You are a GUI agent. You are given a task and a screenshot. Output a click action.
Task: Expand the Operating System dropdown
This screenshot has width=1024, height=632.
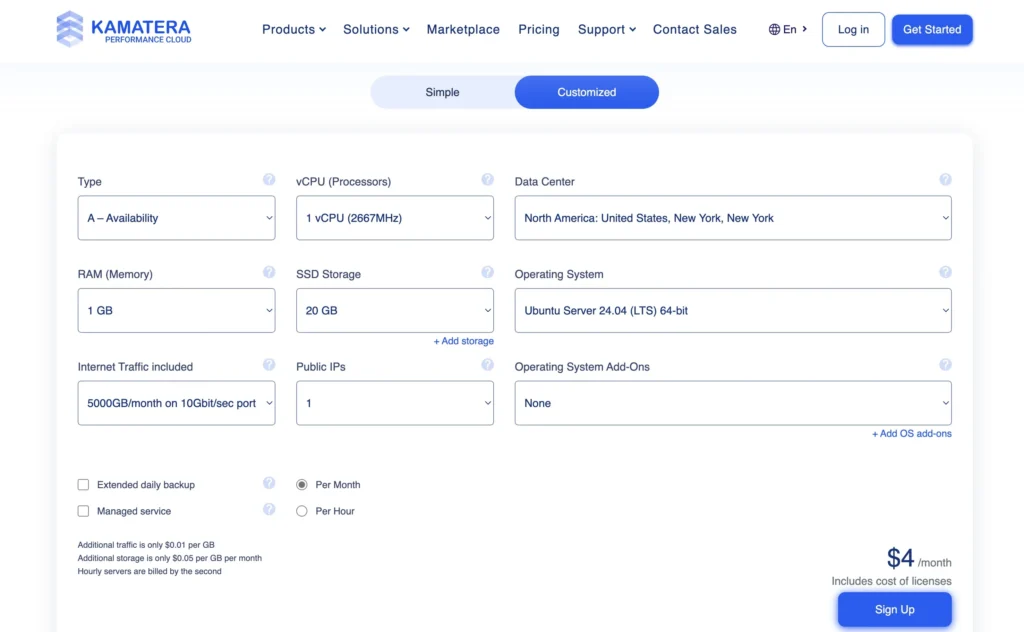732,311
